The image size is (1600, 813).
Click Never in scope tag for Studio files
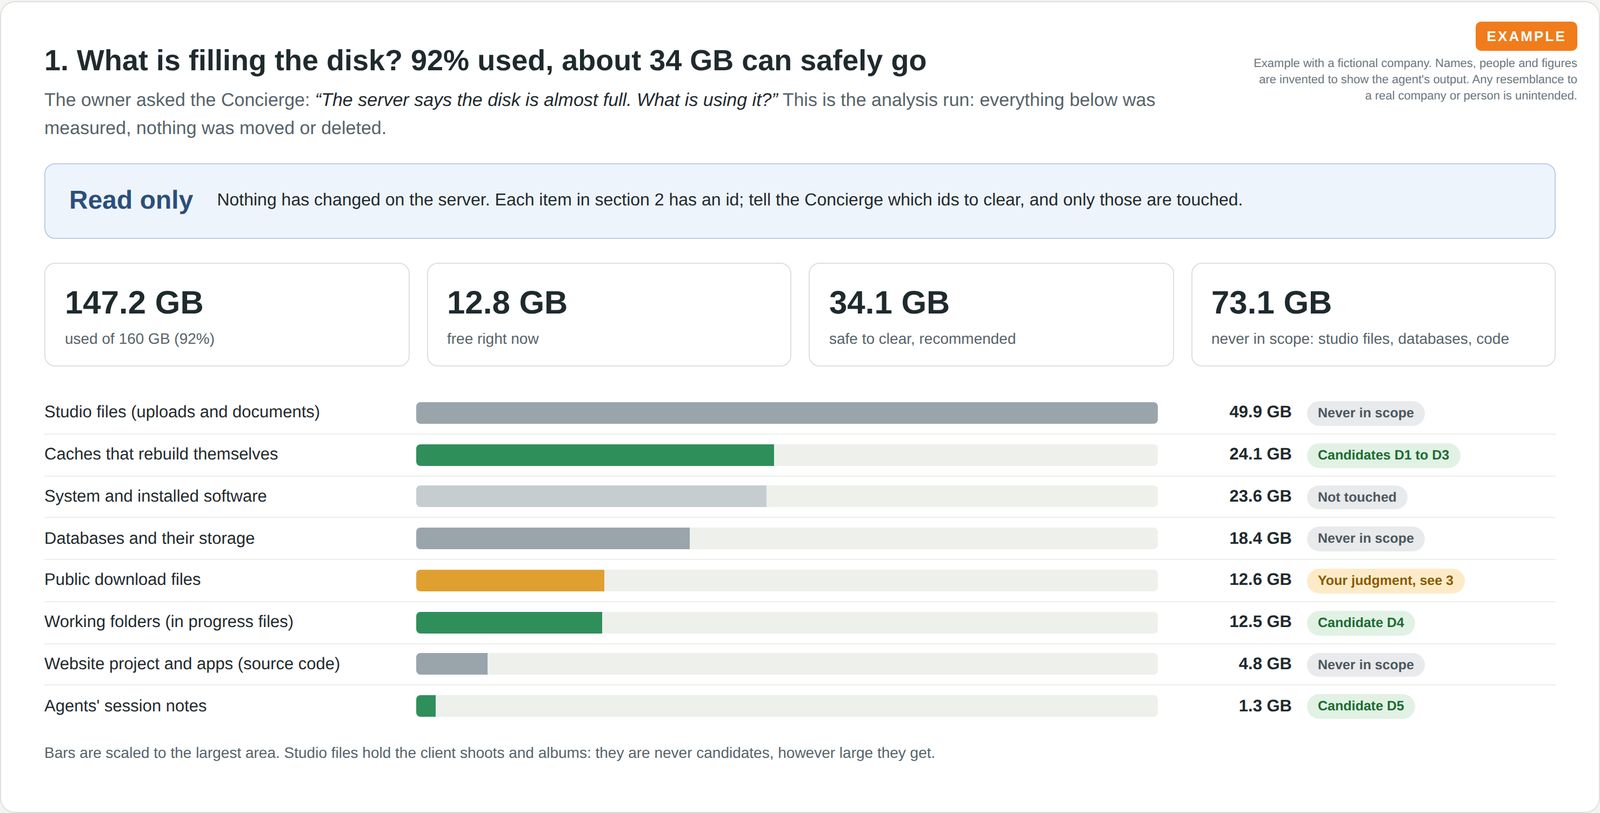click(1365, 413)
